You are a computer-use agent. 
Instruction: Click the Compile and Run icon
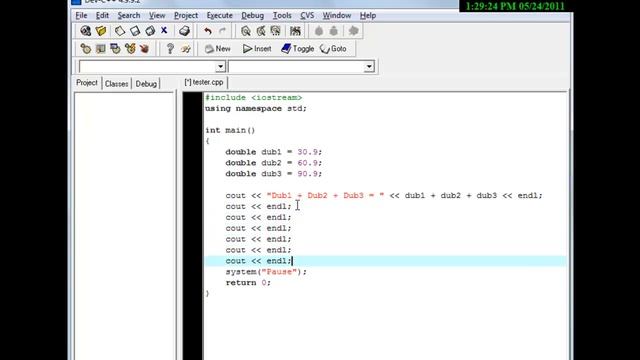[115, 49]
